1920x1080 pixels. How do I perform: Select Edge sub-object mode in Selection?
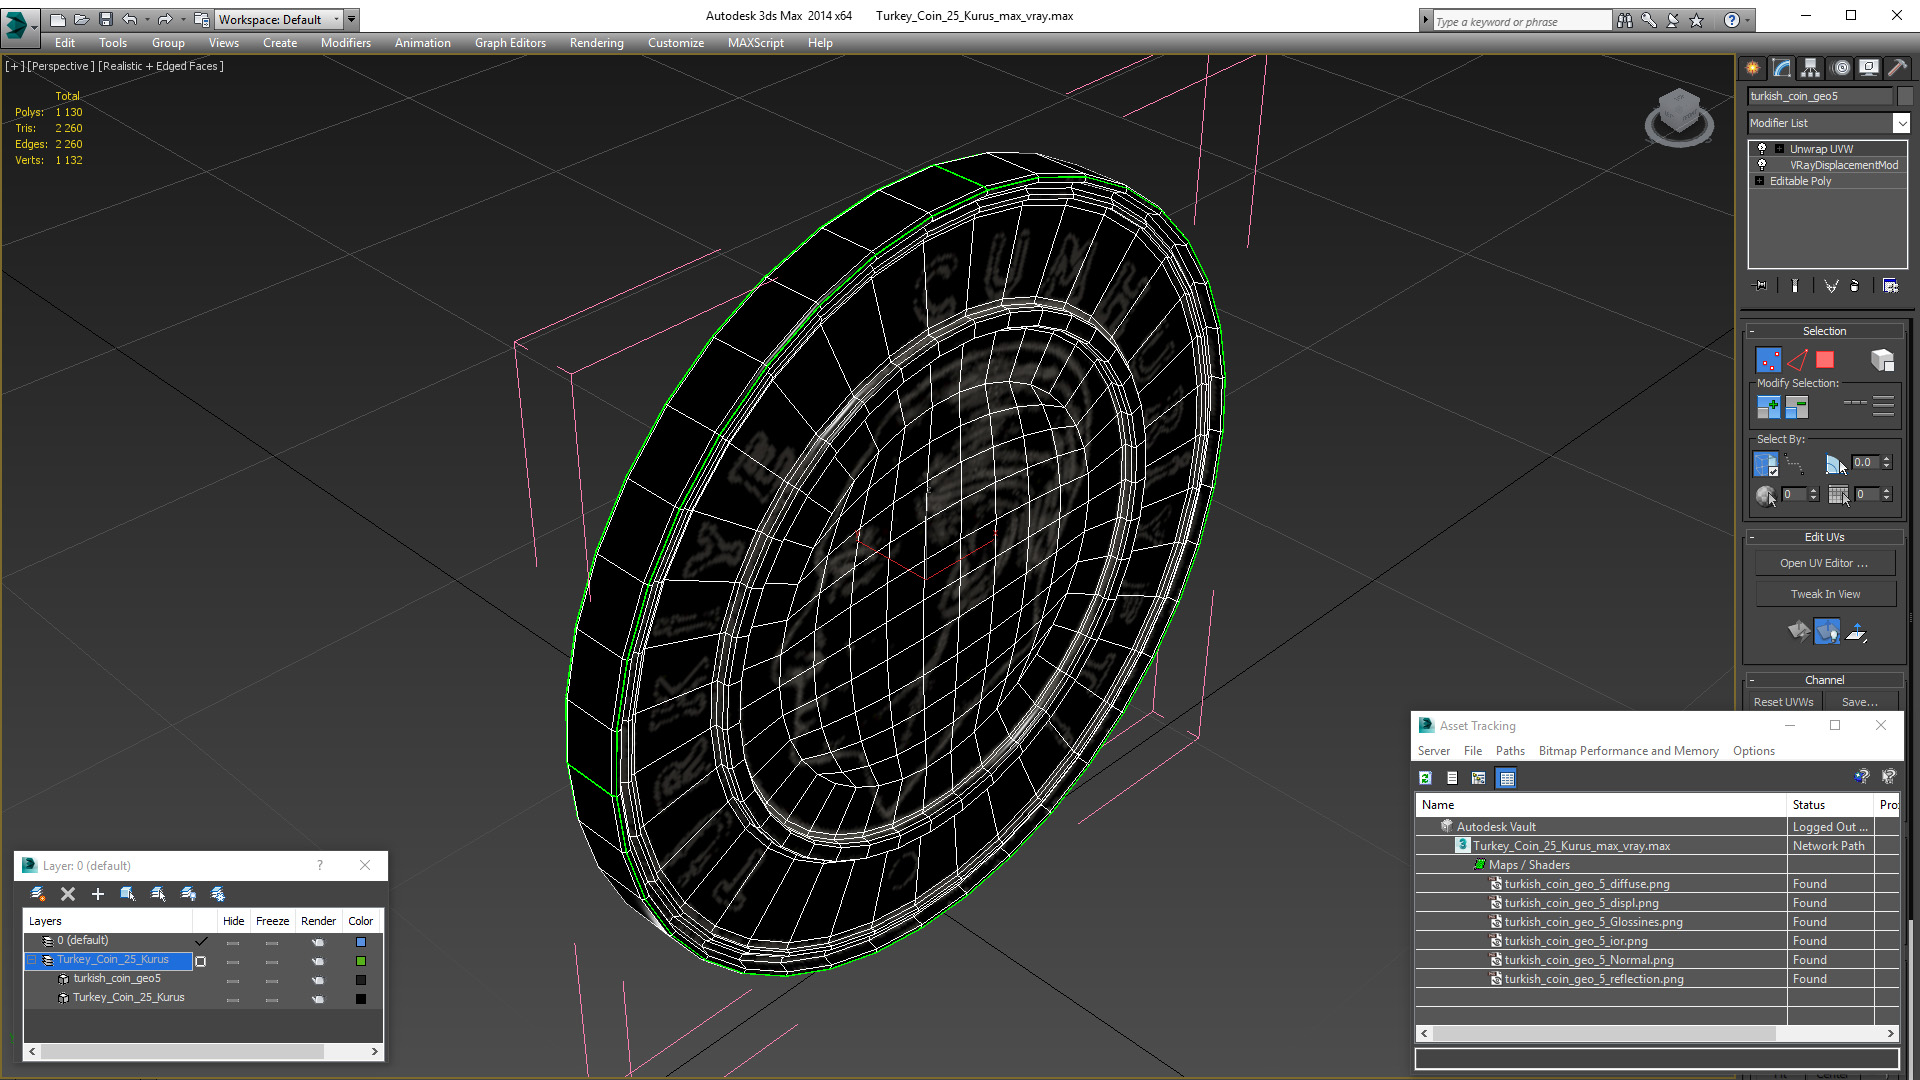coord(1797,360)
